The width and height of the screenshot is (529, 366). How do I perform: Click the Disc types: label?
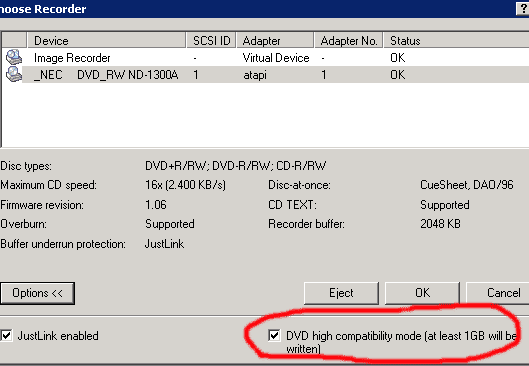pos(26,166)
